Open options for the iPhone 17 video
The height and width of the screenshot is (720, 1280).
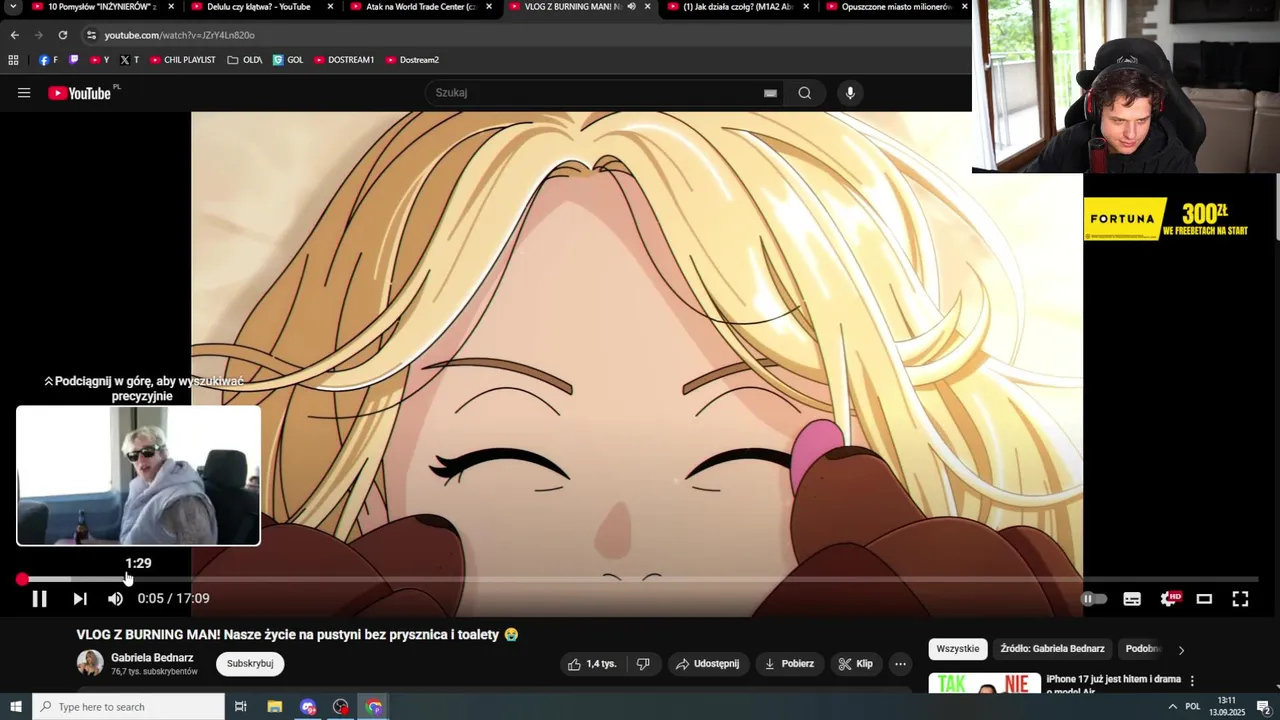[1192, 681]
